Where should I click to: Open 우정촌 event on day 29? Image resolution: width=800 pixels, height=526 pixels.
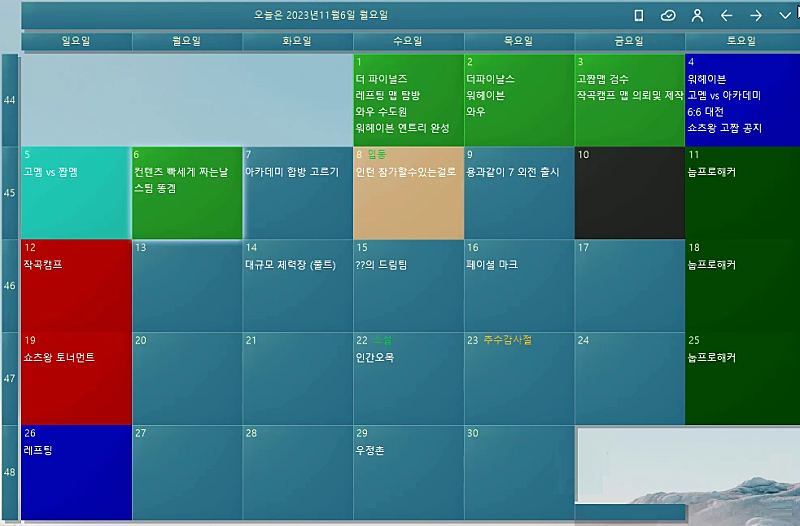(370, 450)
